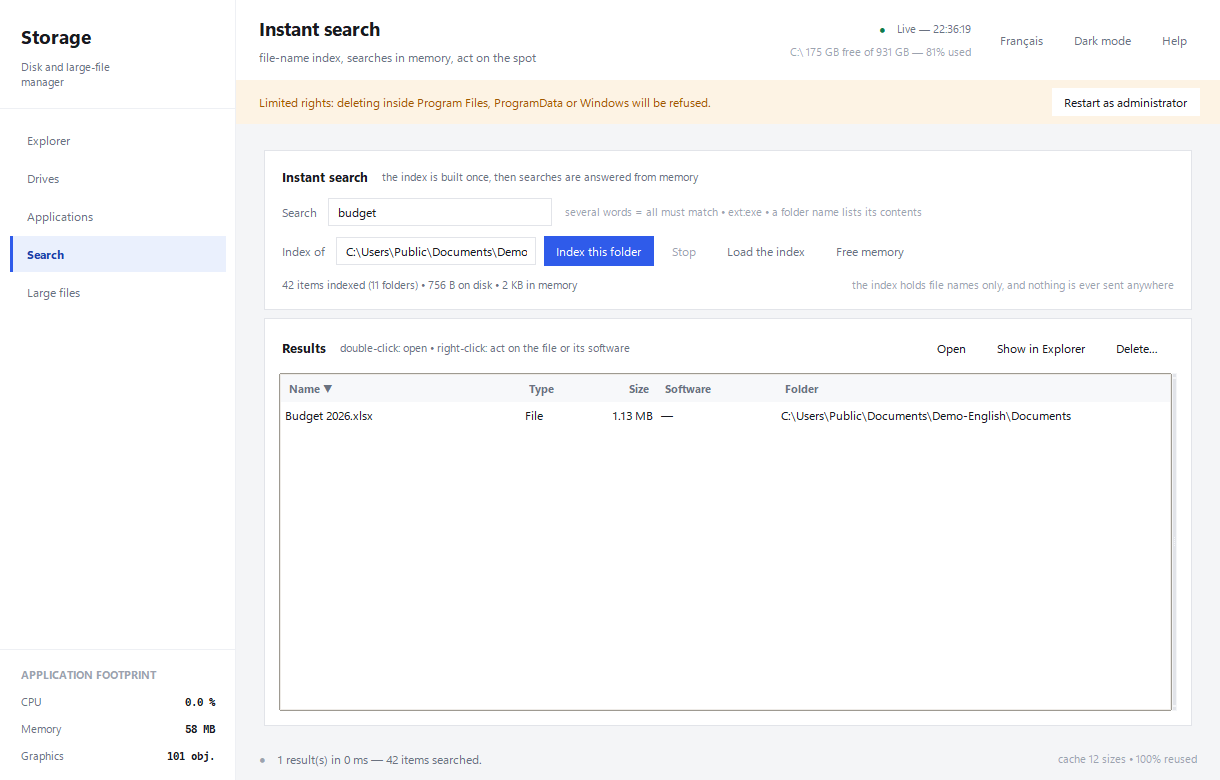Click the 1 result(s) in 0 ms status
This screenshot has width=1220, height=780.
coord(379,760)
